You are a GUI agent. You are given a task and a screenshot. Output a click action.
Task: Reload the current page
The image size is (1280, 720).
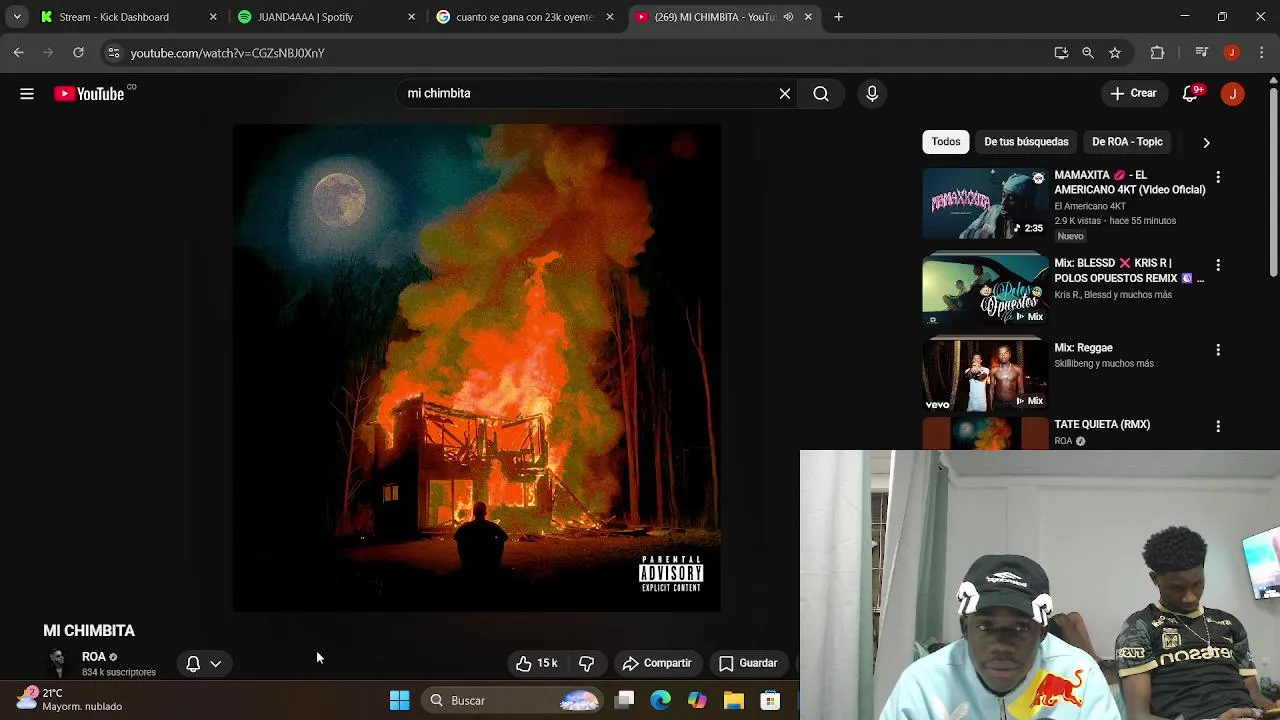[78, 53]
